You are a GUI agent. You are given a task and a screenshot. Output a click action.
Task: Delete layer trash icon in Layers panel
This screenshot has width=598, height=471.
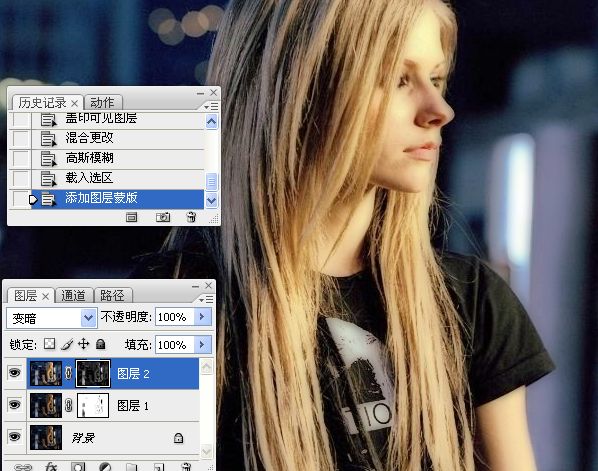pyautogui.click(x=186, y=467)
